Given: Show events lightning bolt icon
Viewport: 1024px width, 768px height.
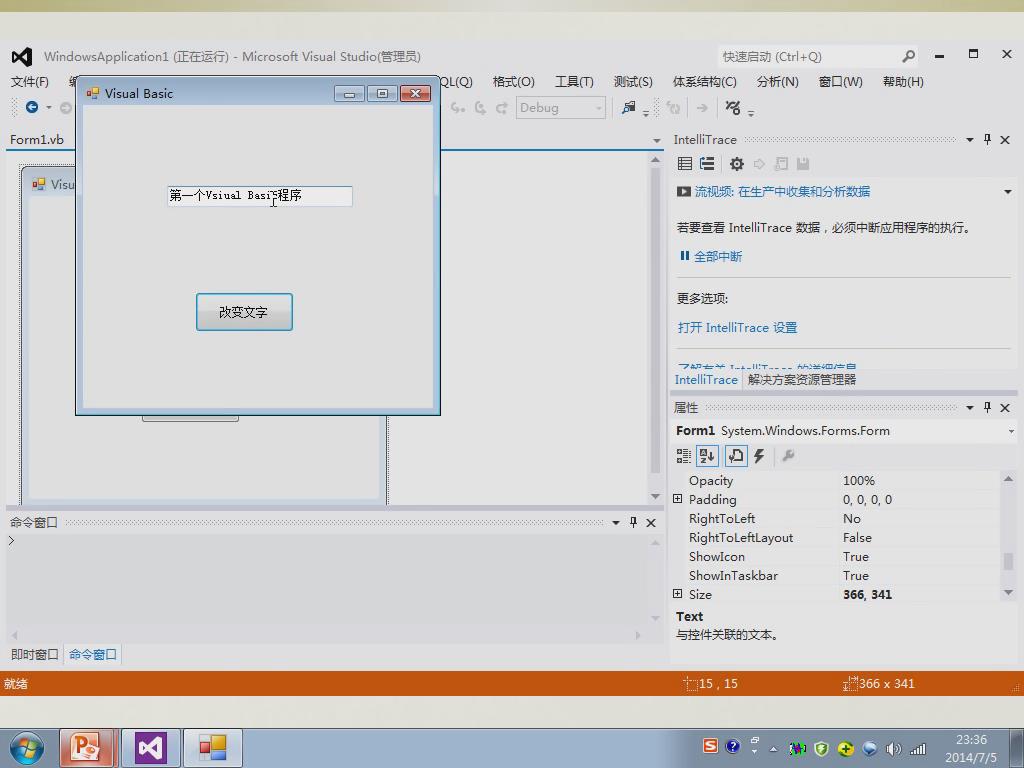Looking at the screenshot, I should tap(759, 456).
